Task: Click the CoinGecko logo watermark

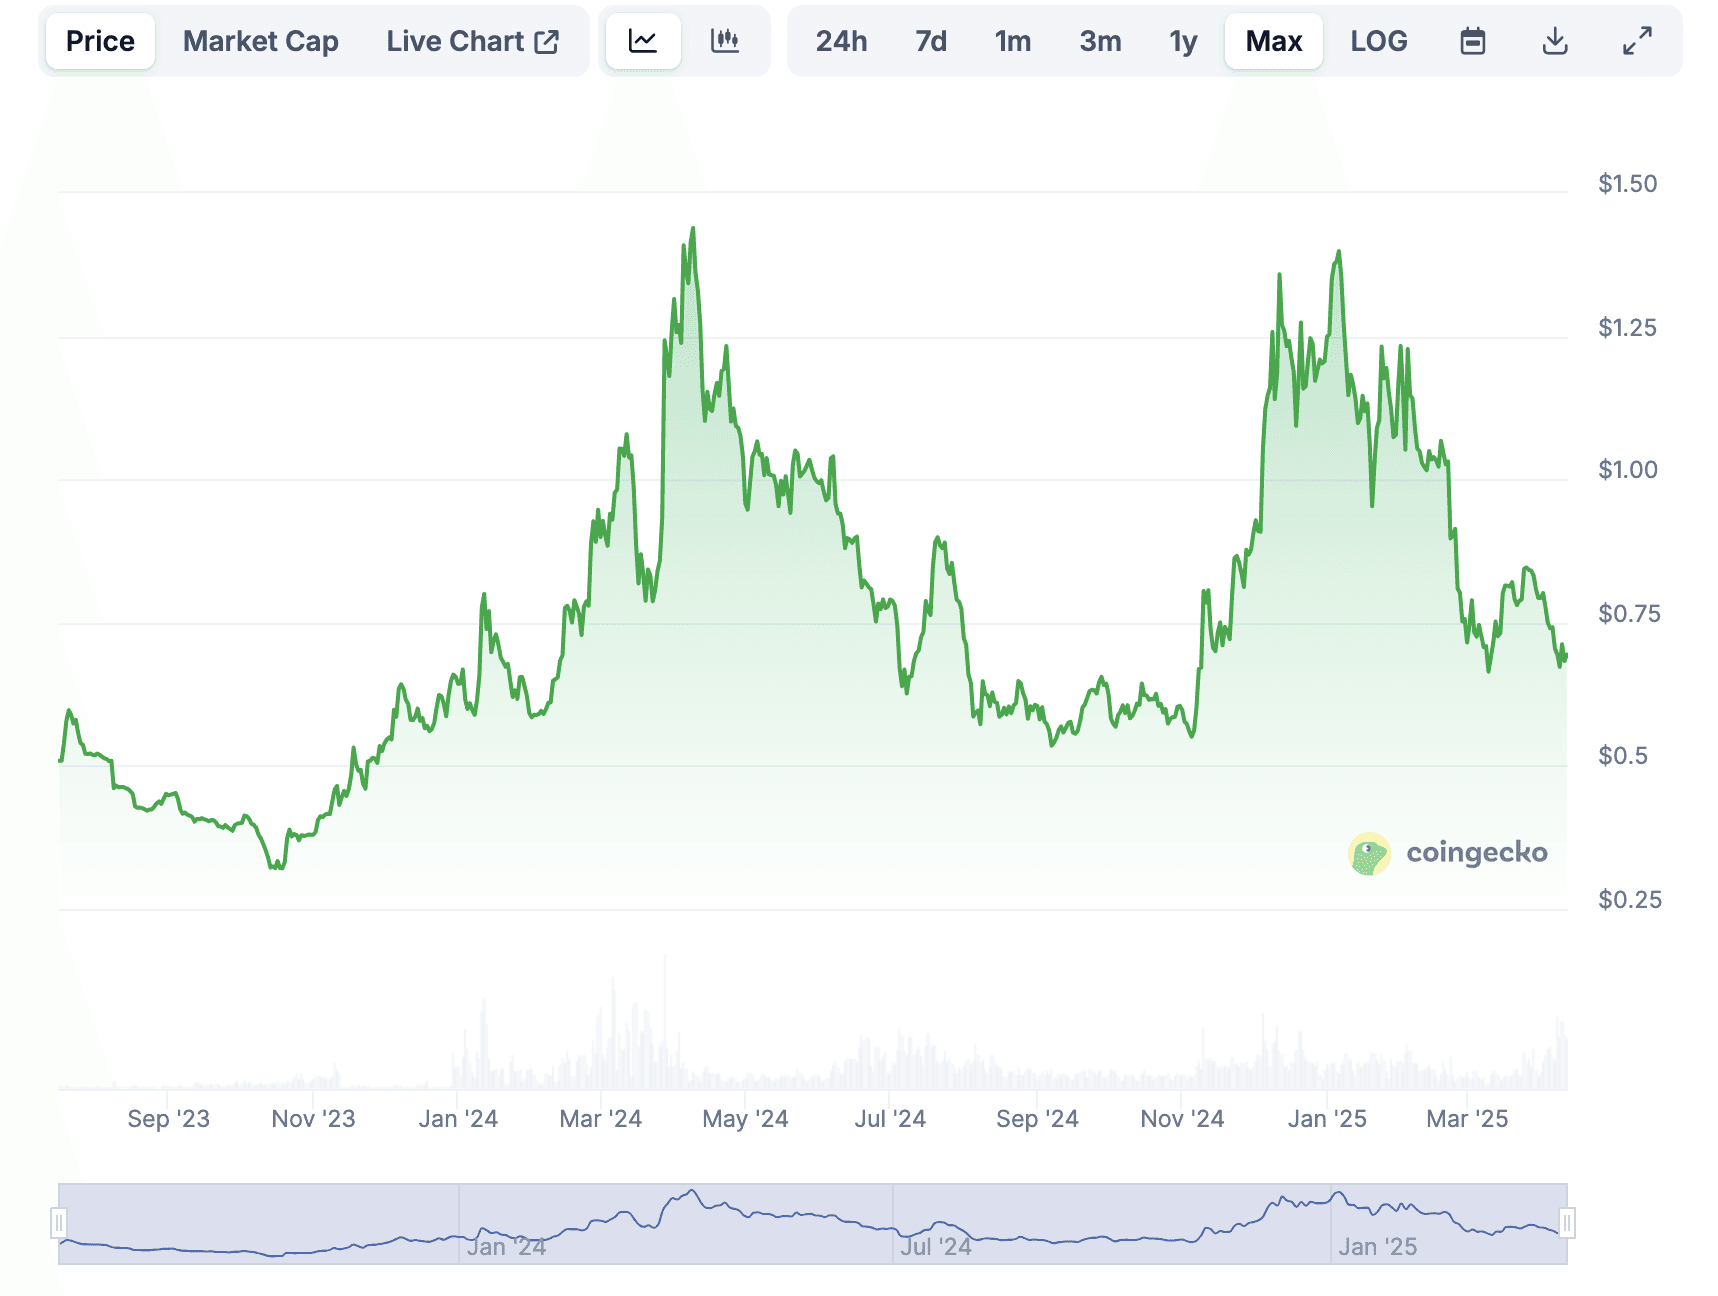Action: tap(1448, 853)
